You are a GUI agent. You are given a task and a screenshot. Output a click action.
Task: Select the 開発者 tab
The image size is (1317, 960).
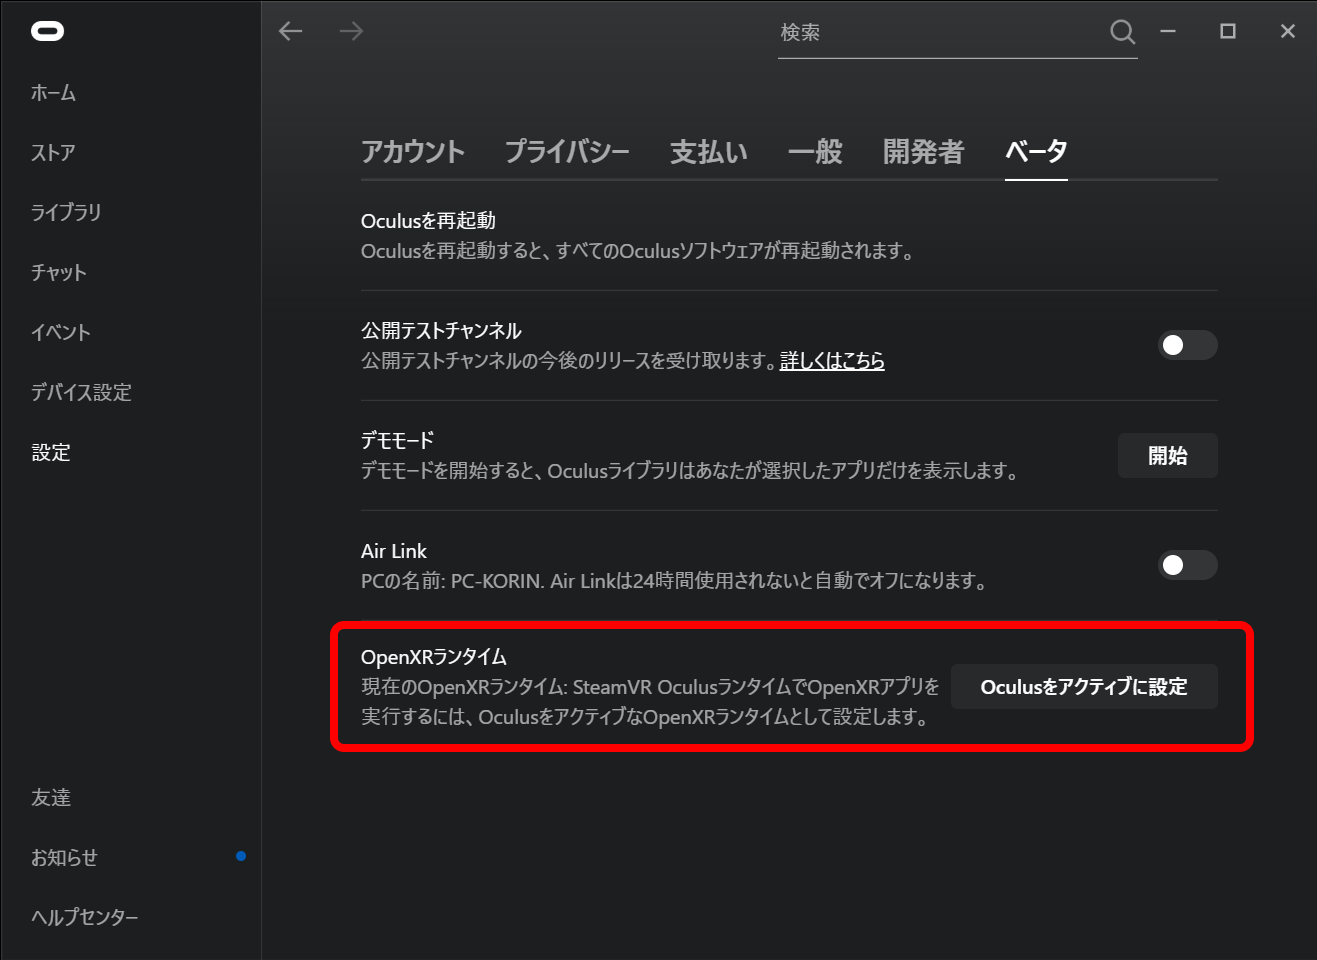point(923,152)
